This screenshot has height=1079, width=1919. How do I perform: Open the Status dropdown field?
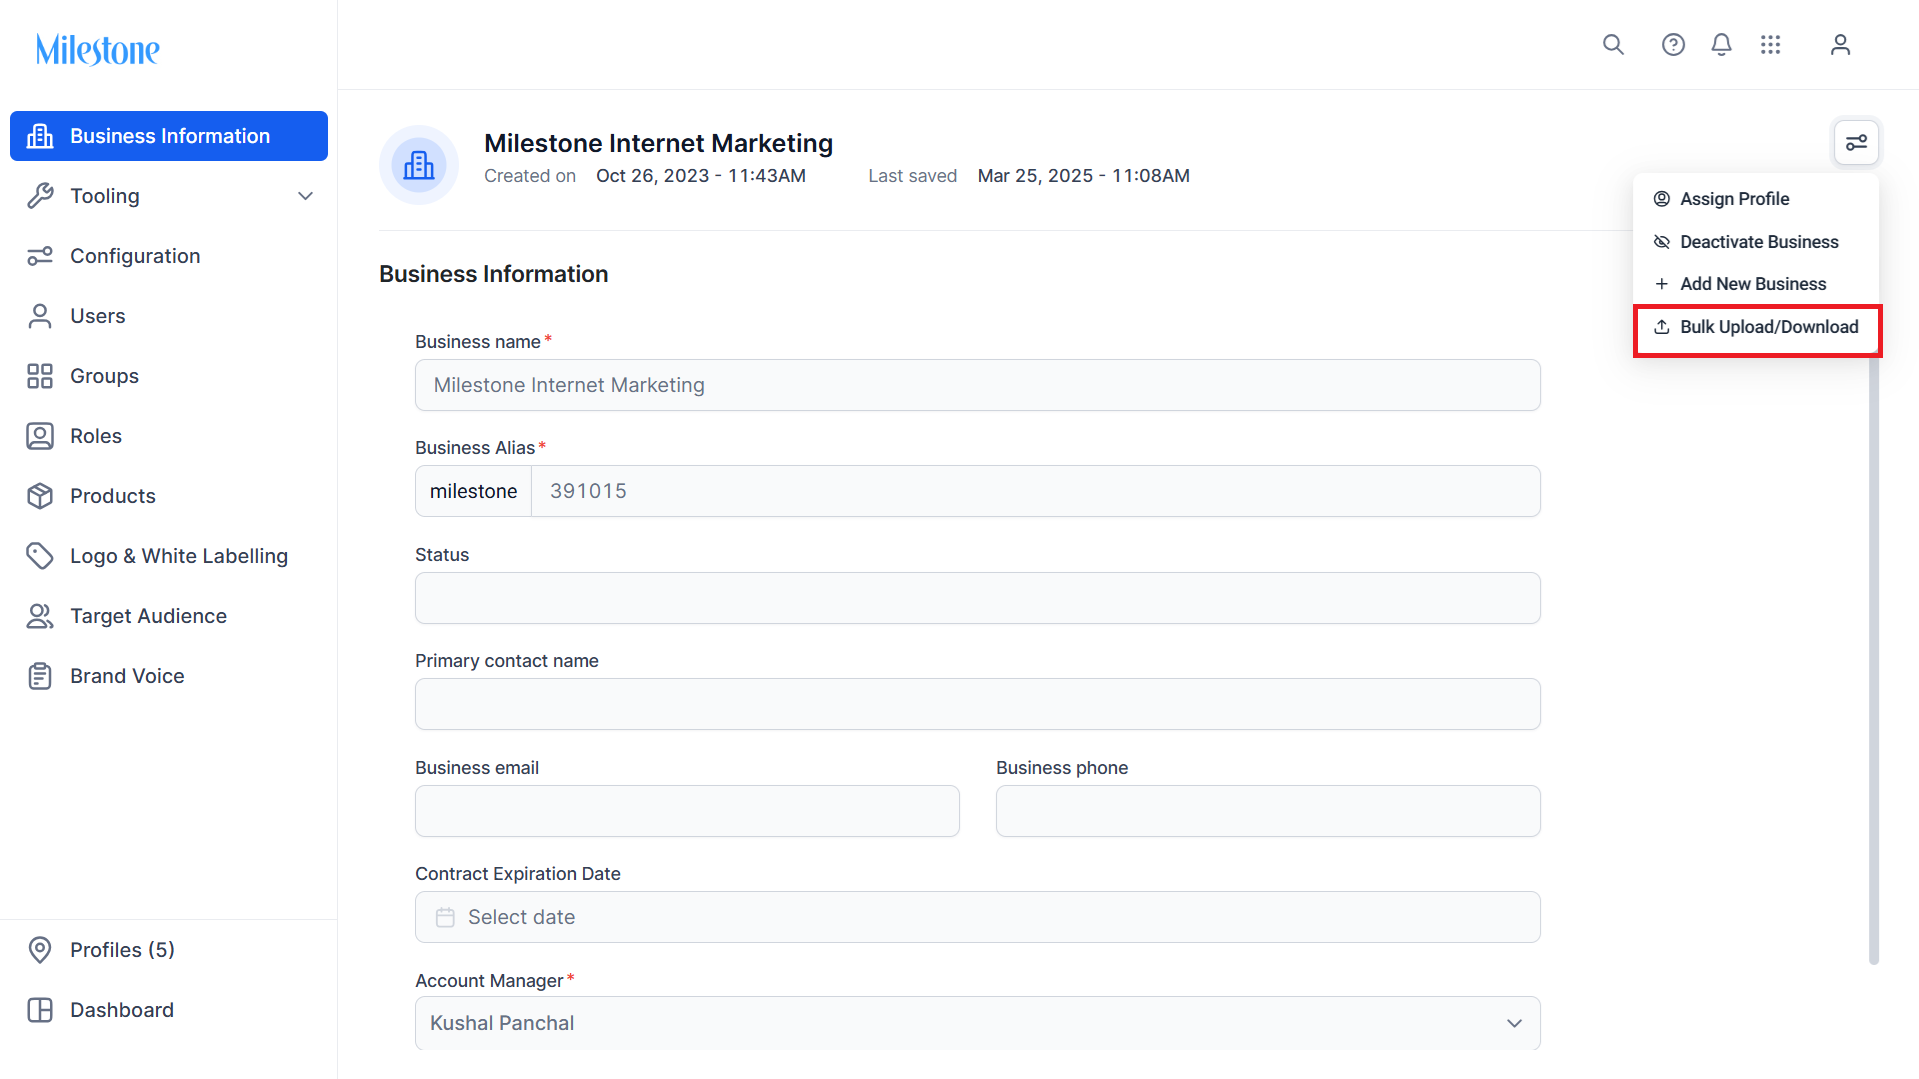pyautogui.click(x=977, y=598)
